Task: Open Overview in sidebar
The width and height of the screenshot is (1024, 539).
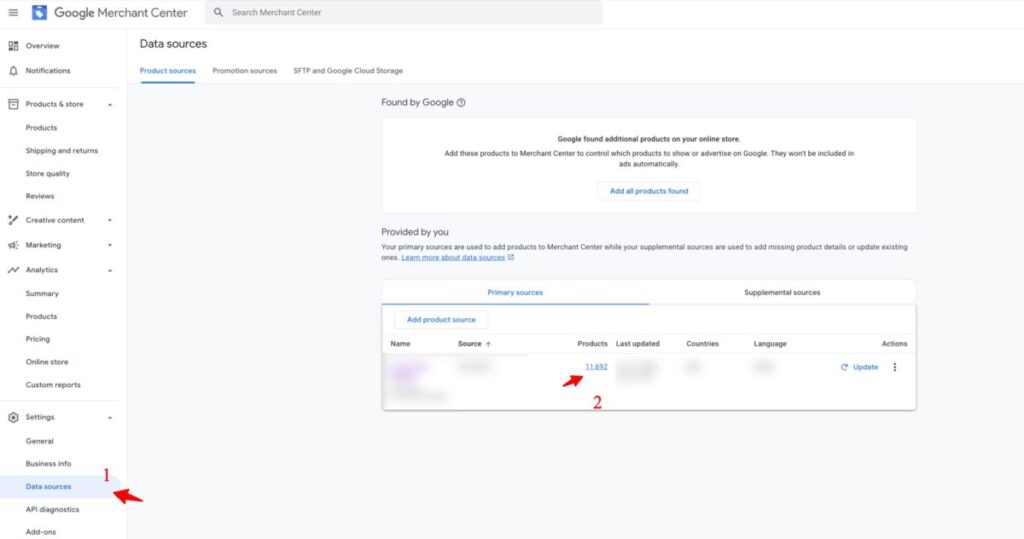Action: 42,46
